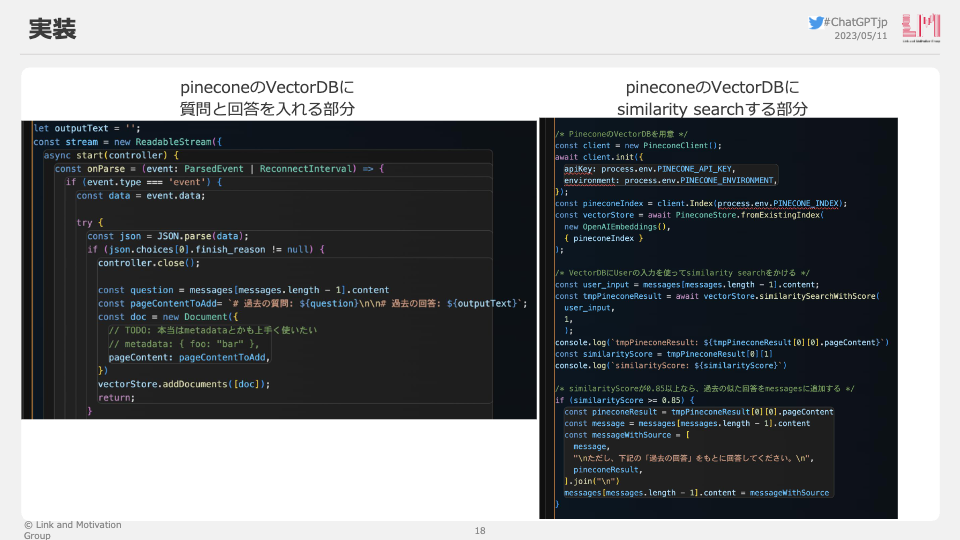Viewport: 960px width, 540px height.
Task: Click the slide title 実装
Action: pyautogui.click(x=52, y=31)
